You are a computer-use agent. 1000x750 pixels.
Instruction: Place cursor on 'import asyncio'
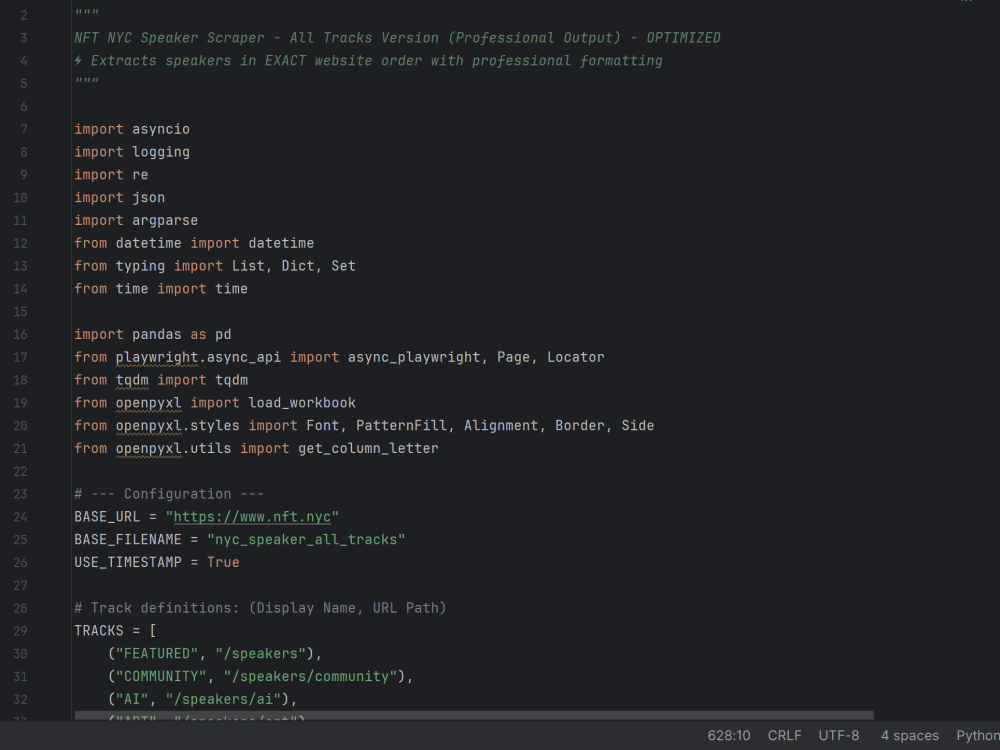[132, 129]
